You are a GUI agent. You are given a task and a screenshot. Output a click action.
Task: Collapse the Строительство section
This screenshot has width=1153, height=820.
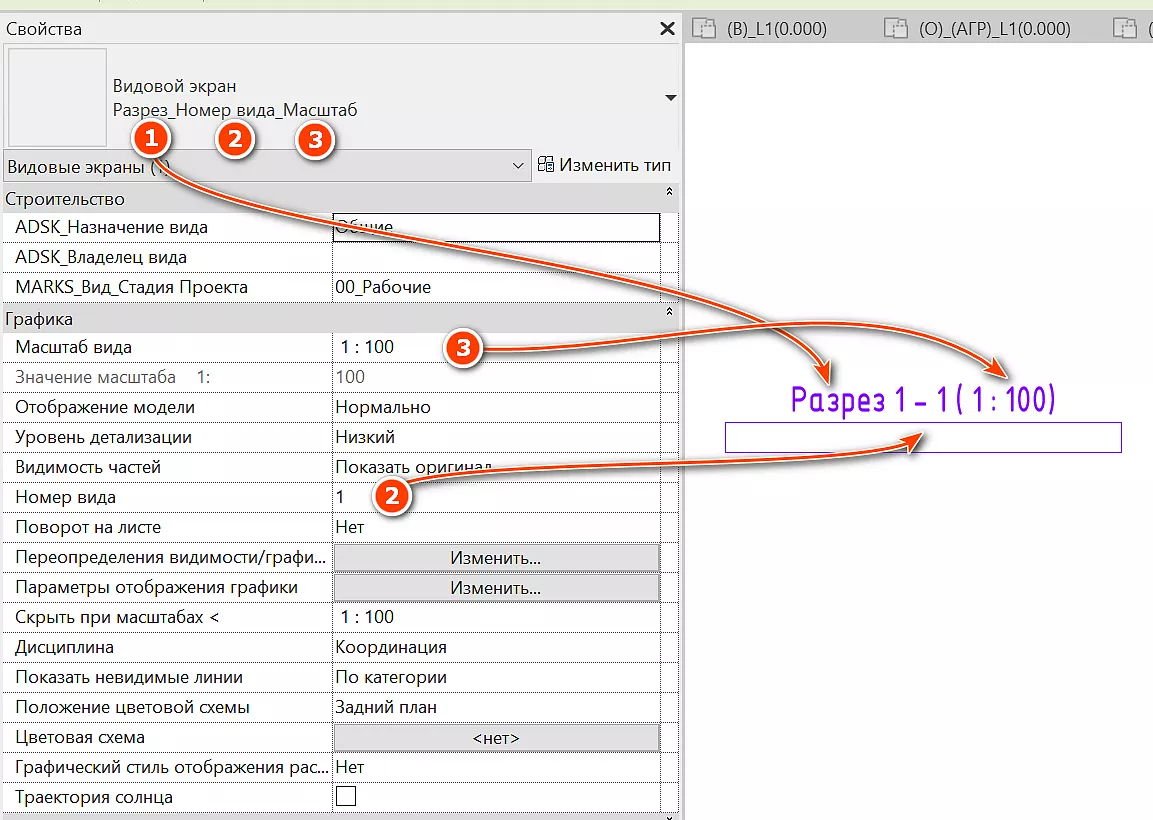(x=669, y=191)
